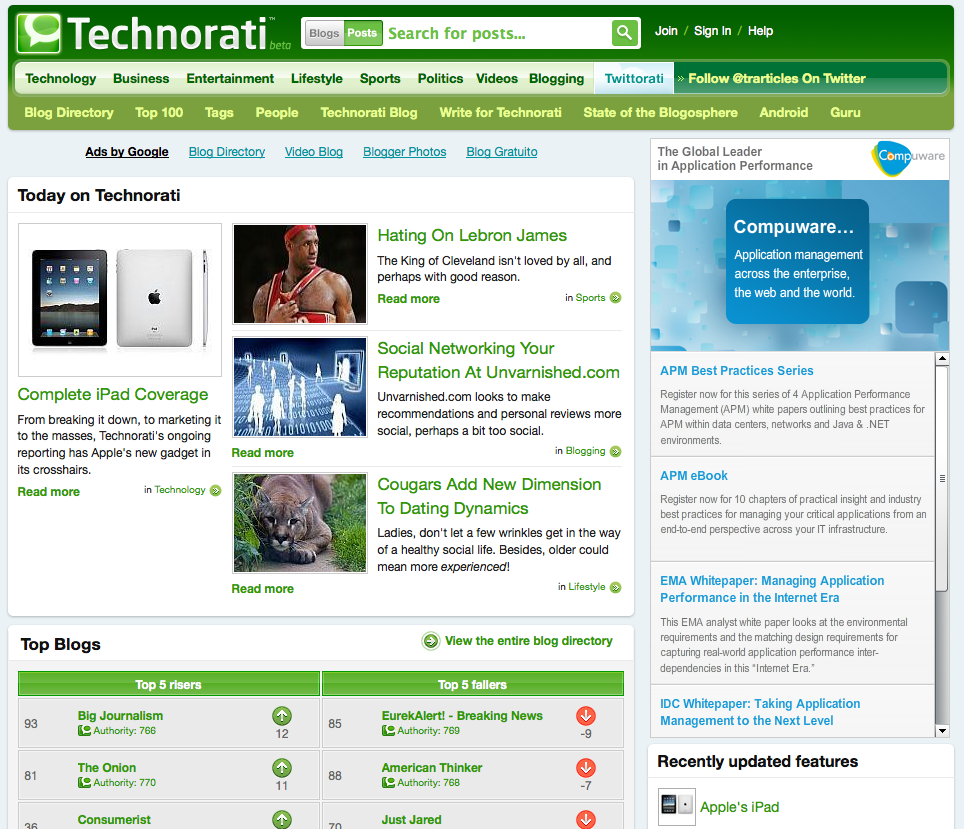Open the cougar photo thumbnail
The width and height of the screenshot is (964, 829).
[300, 523]
